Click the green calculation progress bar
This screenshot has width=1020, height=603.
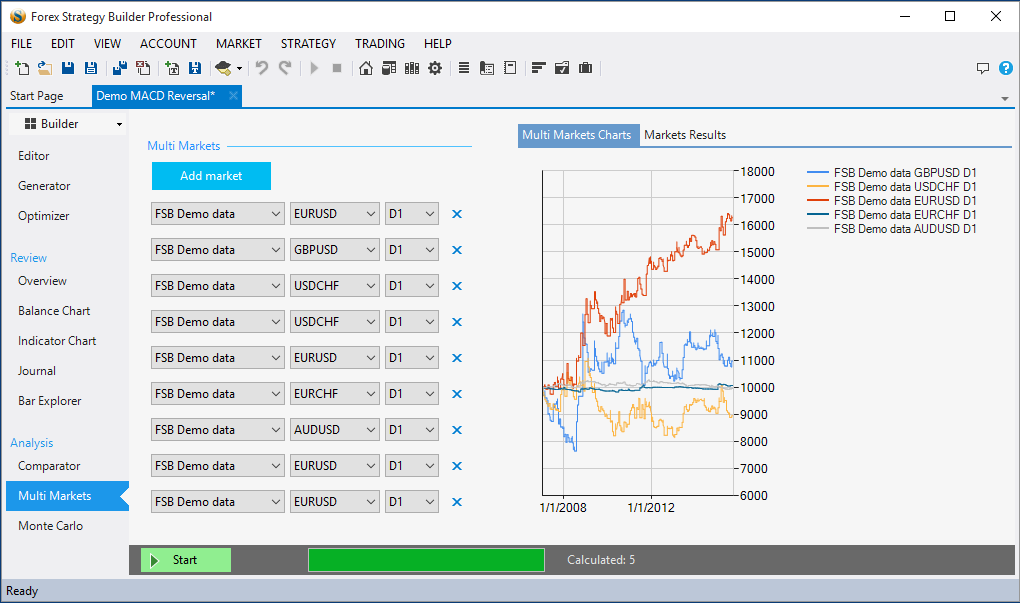[x=426, y=560]
